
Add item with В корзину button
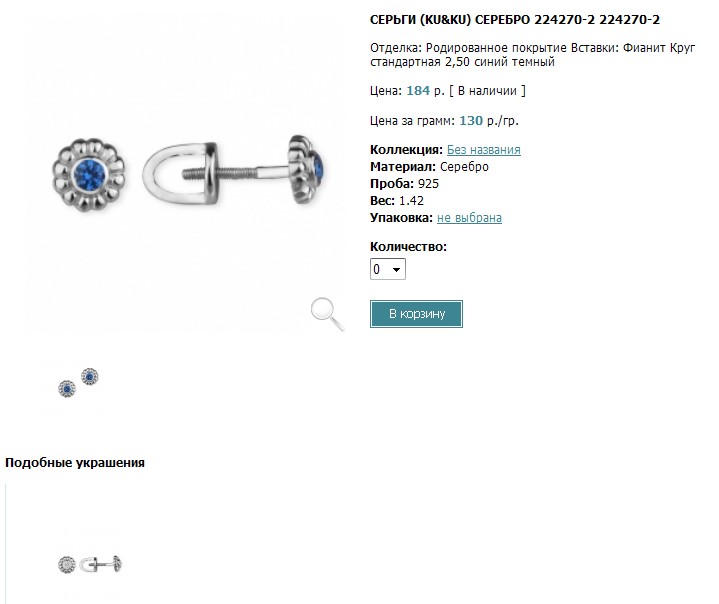pos(416,314)
